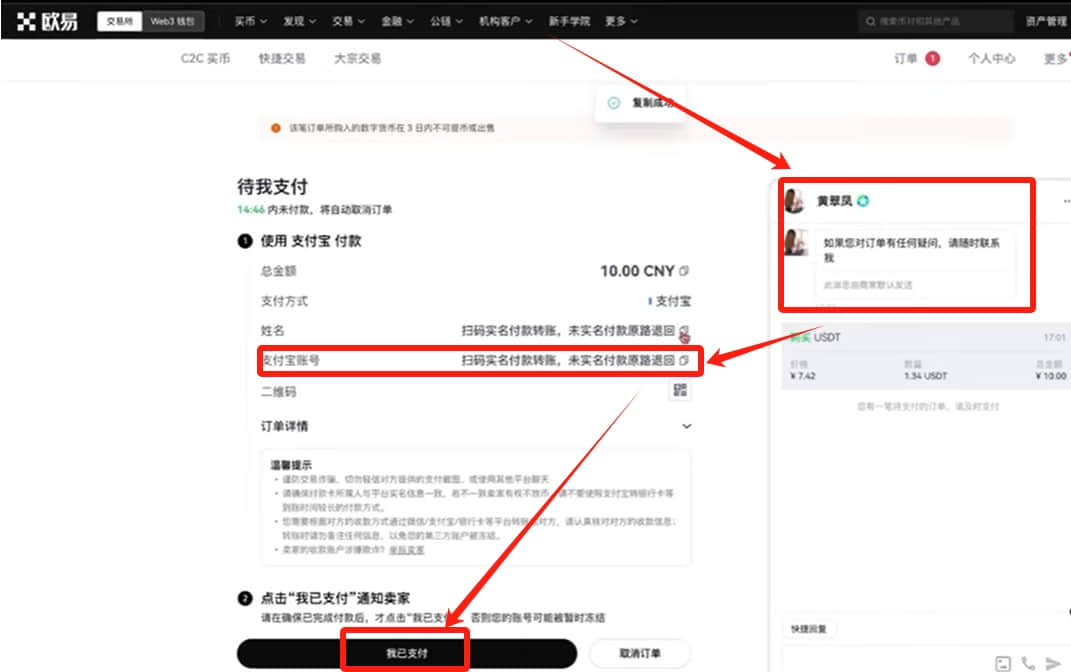Screen dimensions: 1071x672
Task: Click the OKX 欧易 logo
Action: (x=46, y=22)
